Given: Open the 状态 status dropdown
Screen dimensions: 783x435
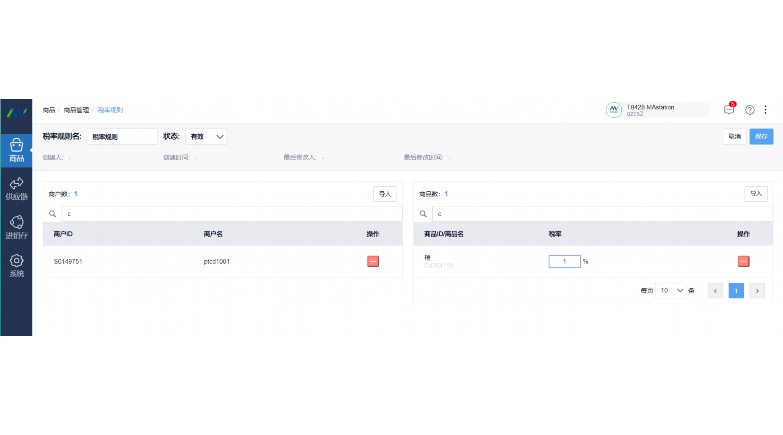Looking at the screenshot, I should pos(206,136).
